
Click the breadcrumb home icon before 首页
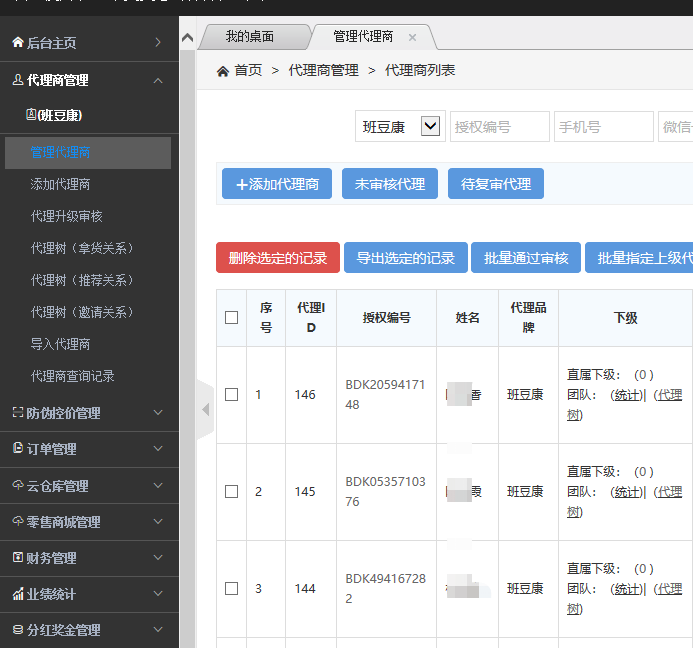tap(223, 71)
